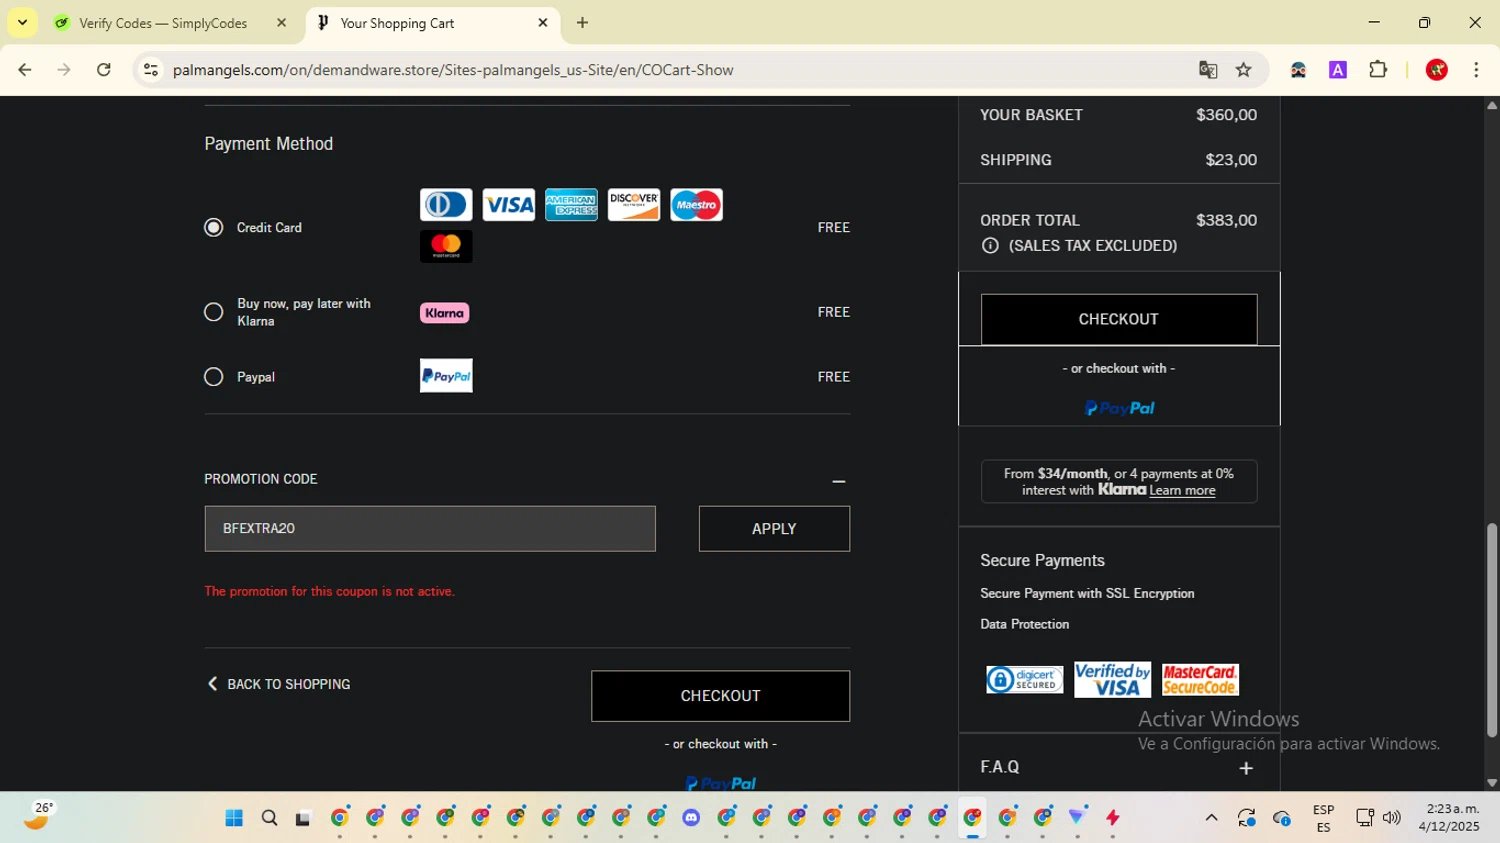Expand the F.A.Q section
Viewport: 1500px width, 843px height.
(x=1246, y=768)
